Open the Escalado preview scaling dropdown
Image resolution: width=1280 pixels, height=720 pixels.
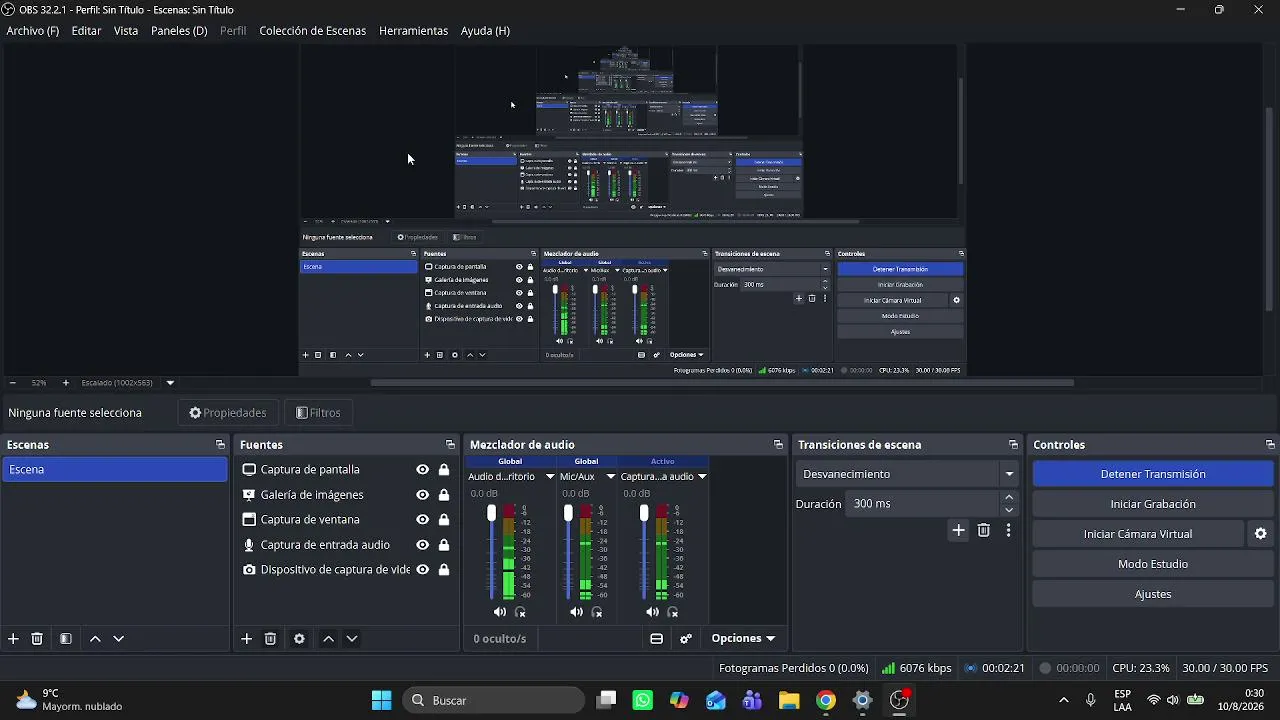pyautogui.click(x=170, y=383)
